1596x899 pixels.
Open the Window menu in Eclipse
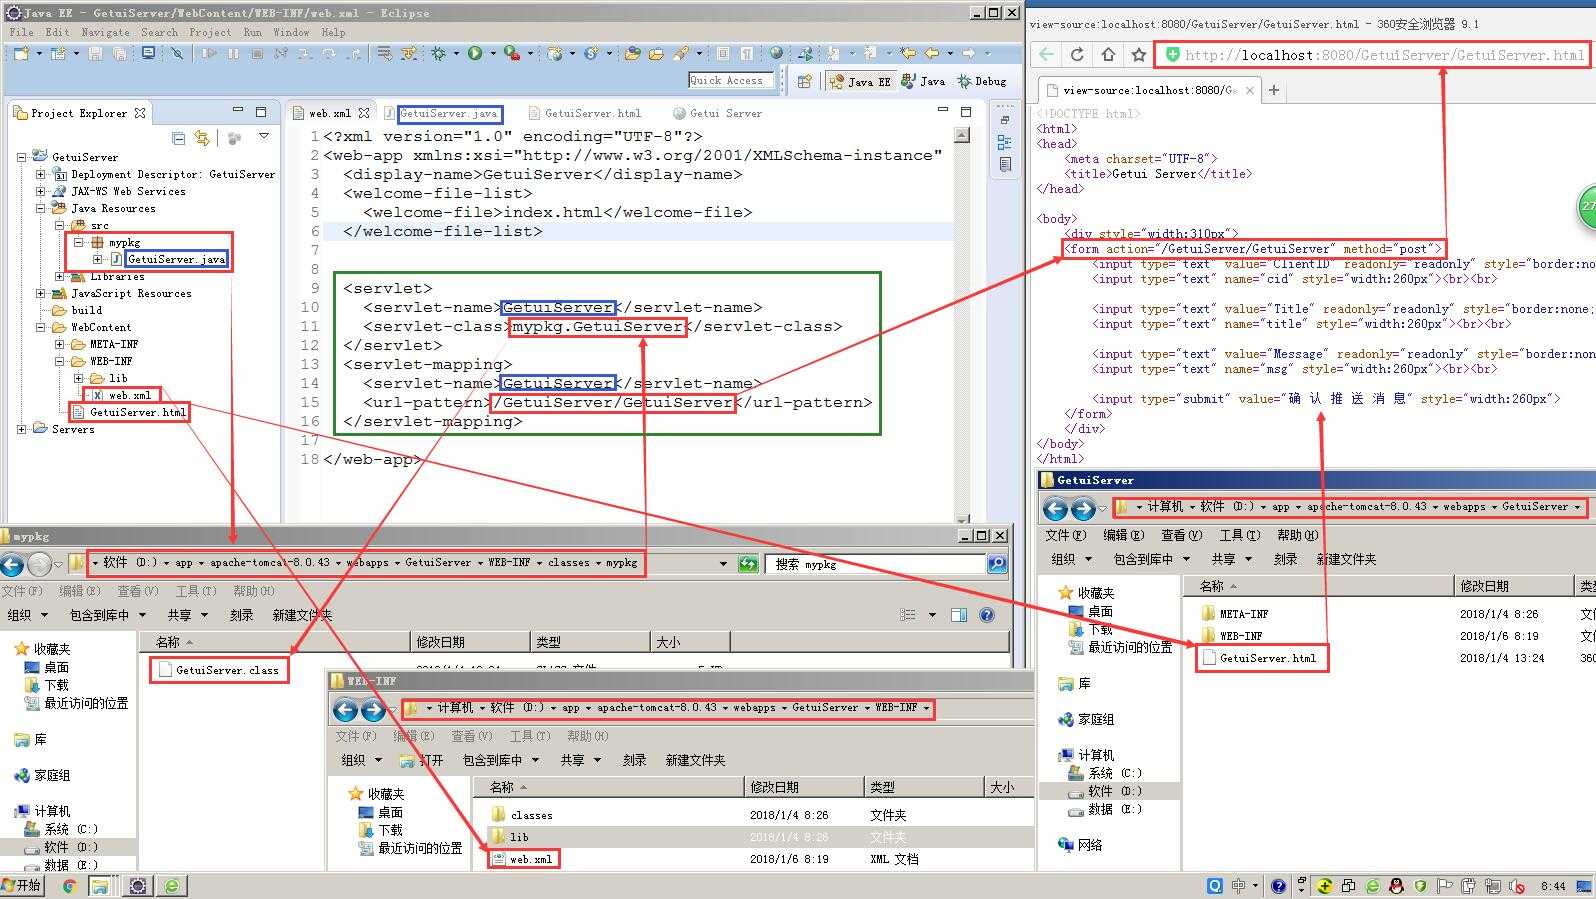(x=291, y=32)
